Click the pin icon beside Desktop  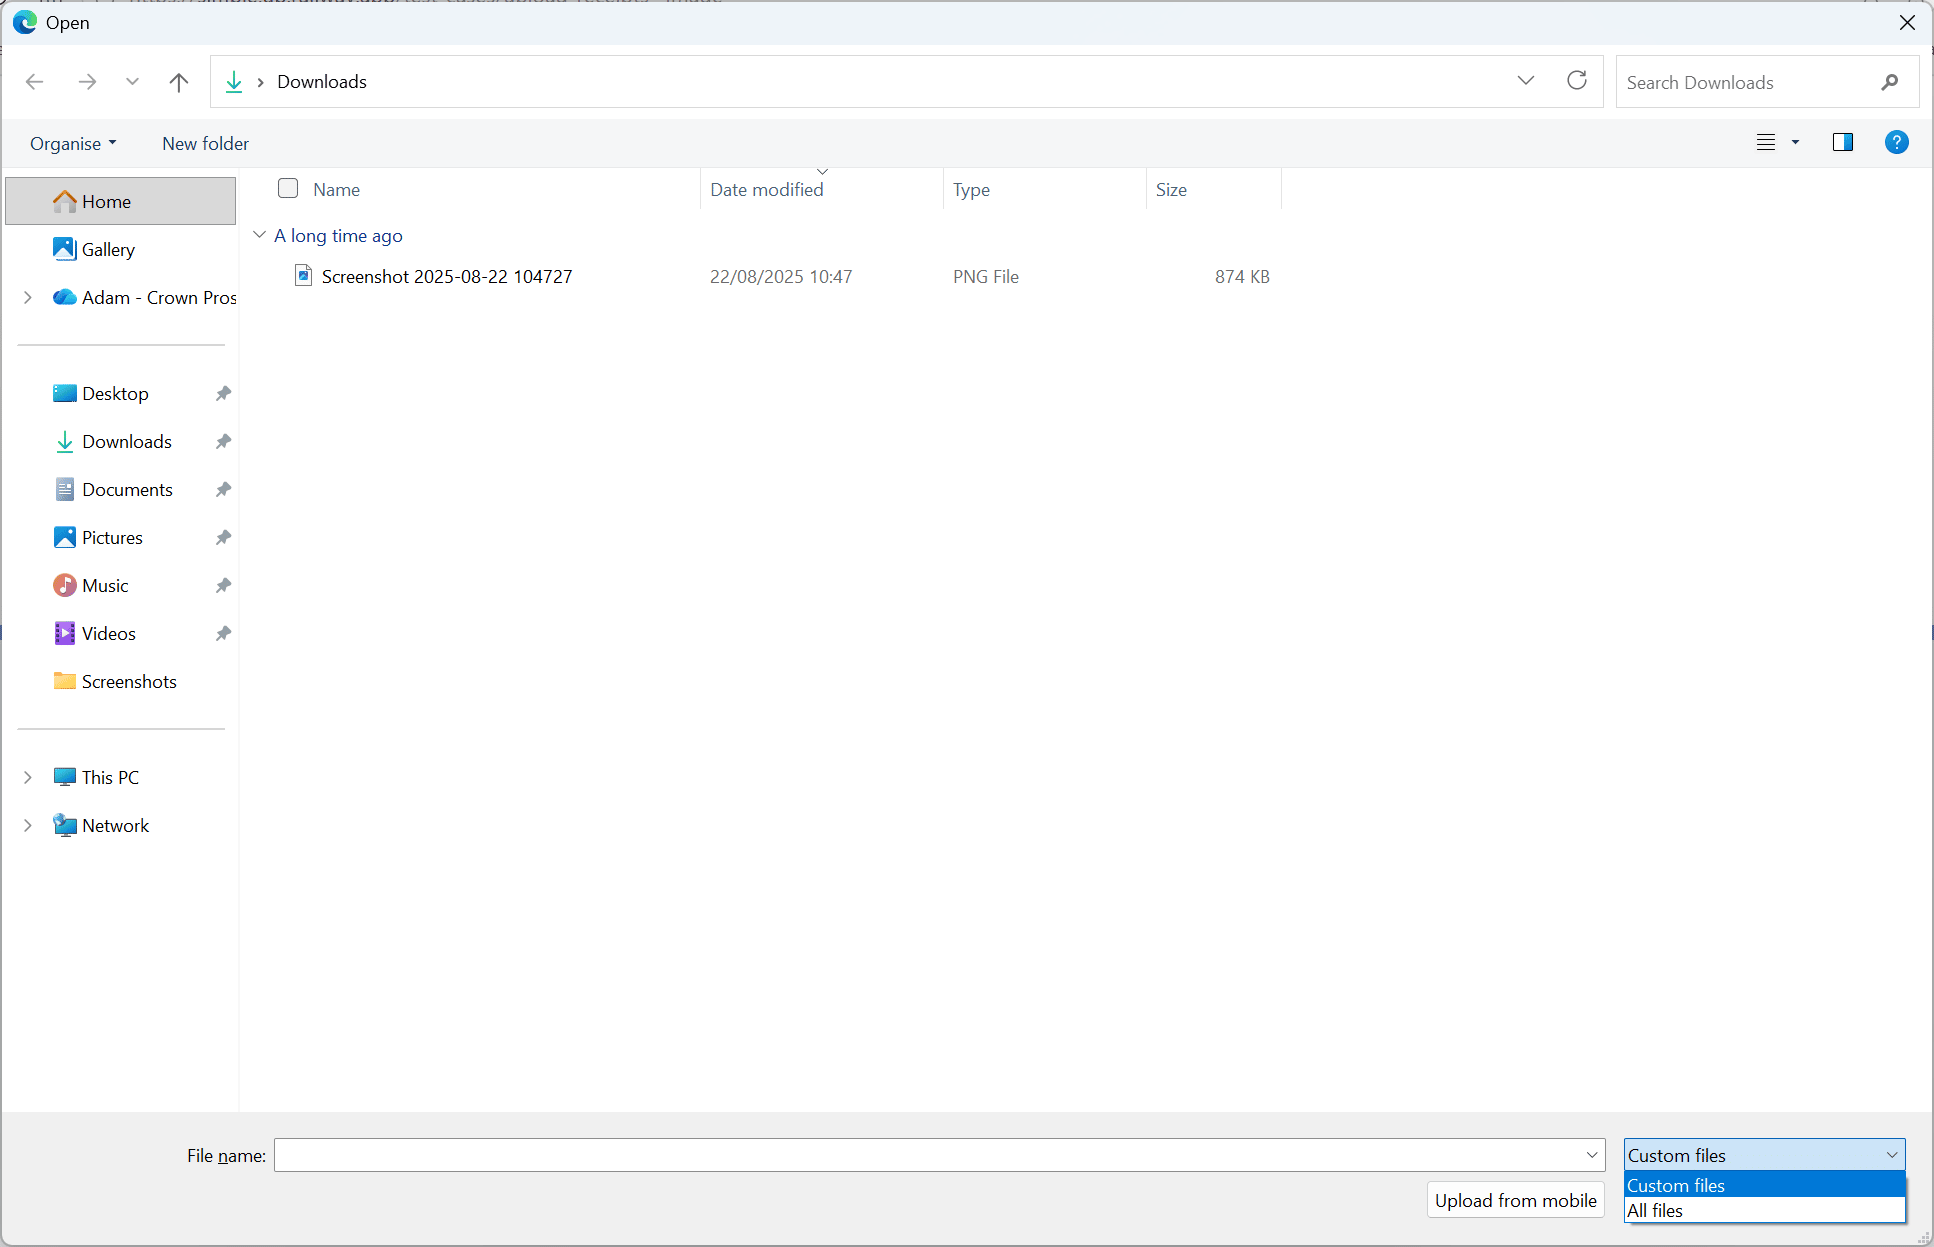tap(223, 393)
